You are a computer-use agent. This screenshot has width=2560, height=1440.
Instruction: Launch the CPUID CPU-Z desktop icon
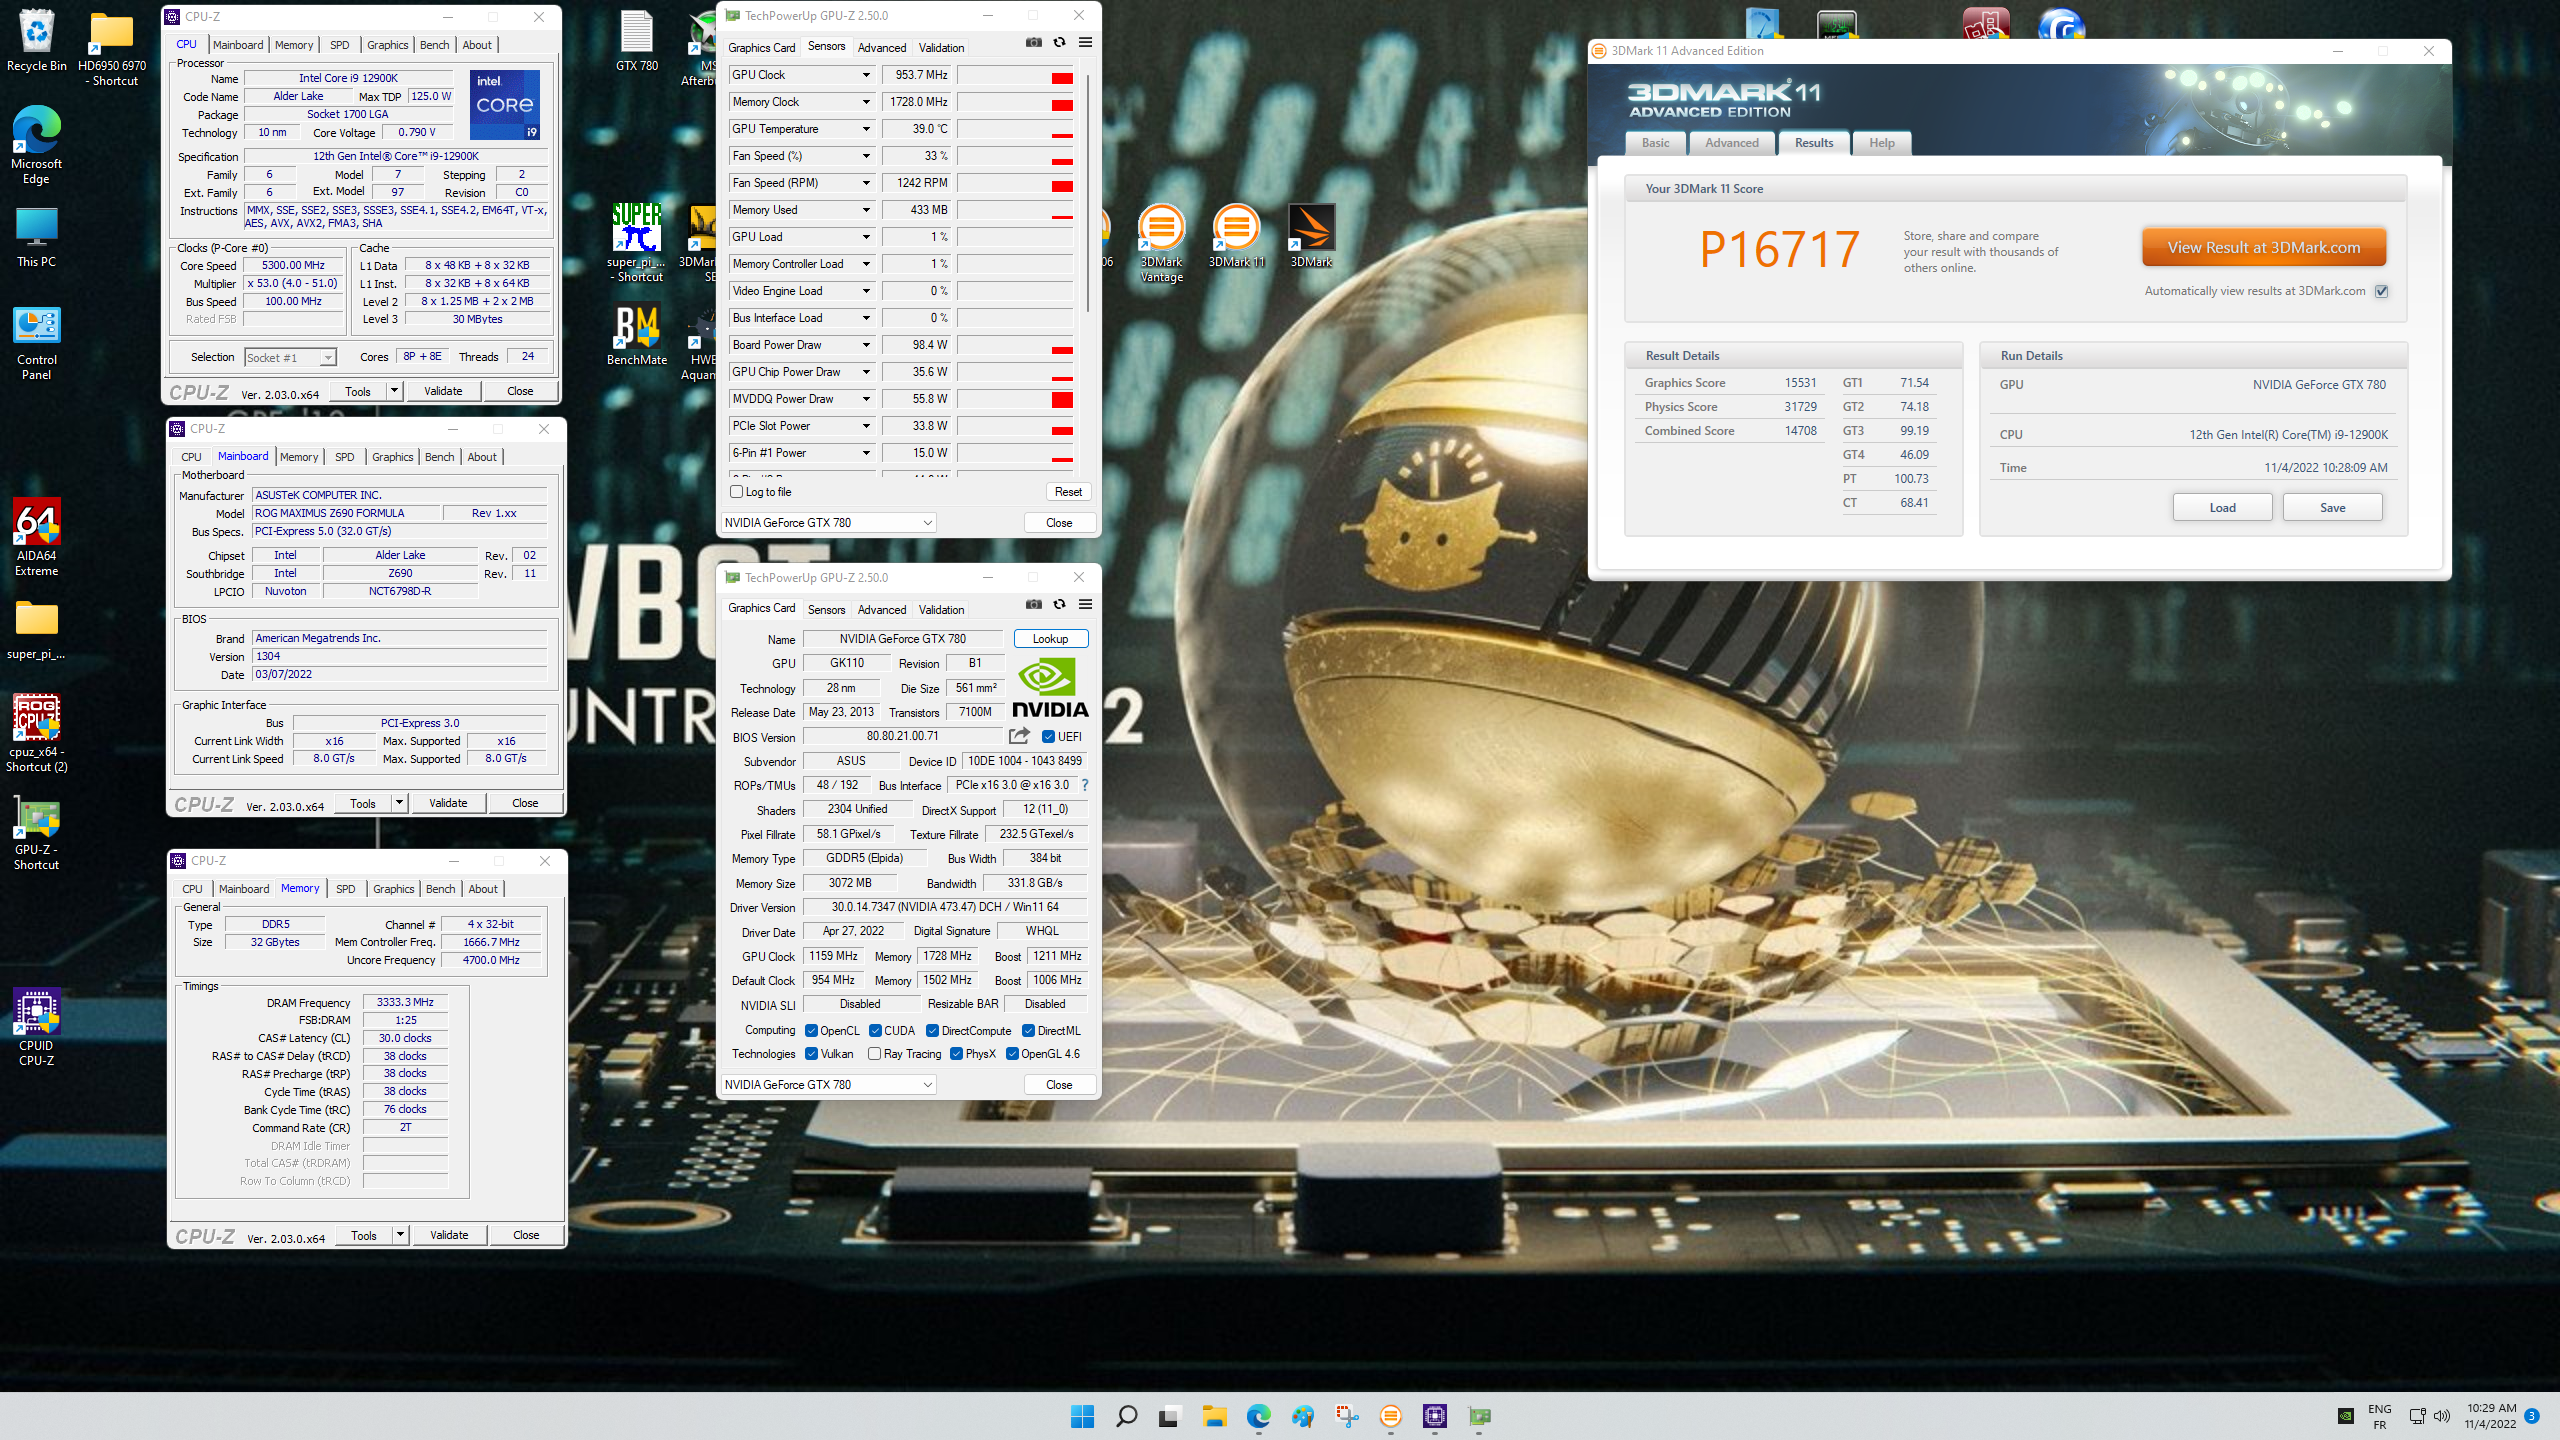tap(36, 1028)
